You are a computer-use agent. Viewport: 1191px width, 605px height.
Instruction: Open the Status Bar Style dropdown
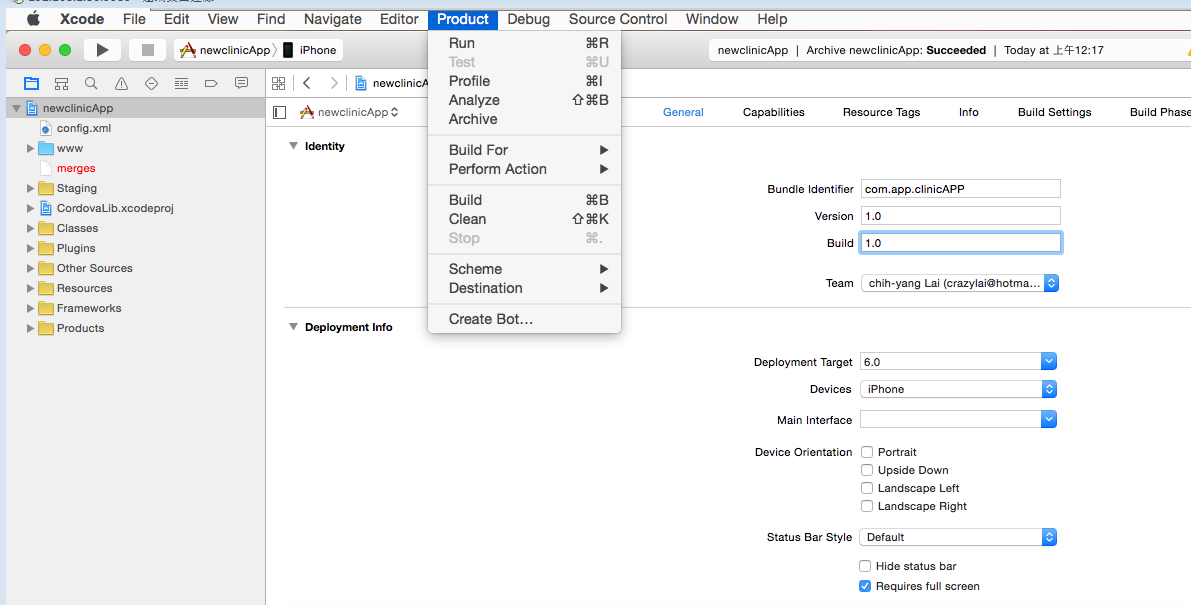click(959, 537)
